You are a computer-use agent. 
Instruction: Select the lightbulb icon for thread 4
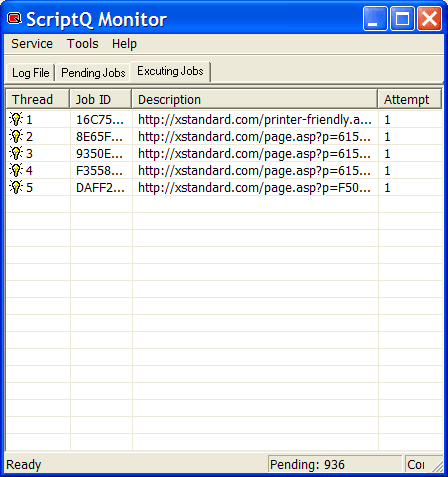[16, 170]
